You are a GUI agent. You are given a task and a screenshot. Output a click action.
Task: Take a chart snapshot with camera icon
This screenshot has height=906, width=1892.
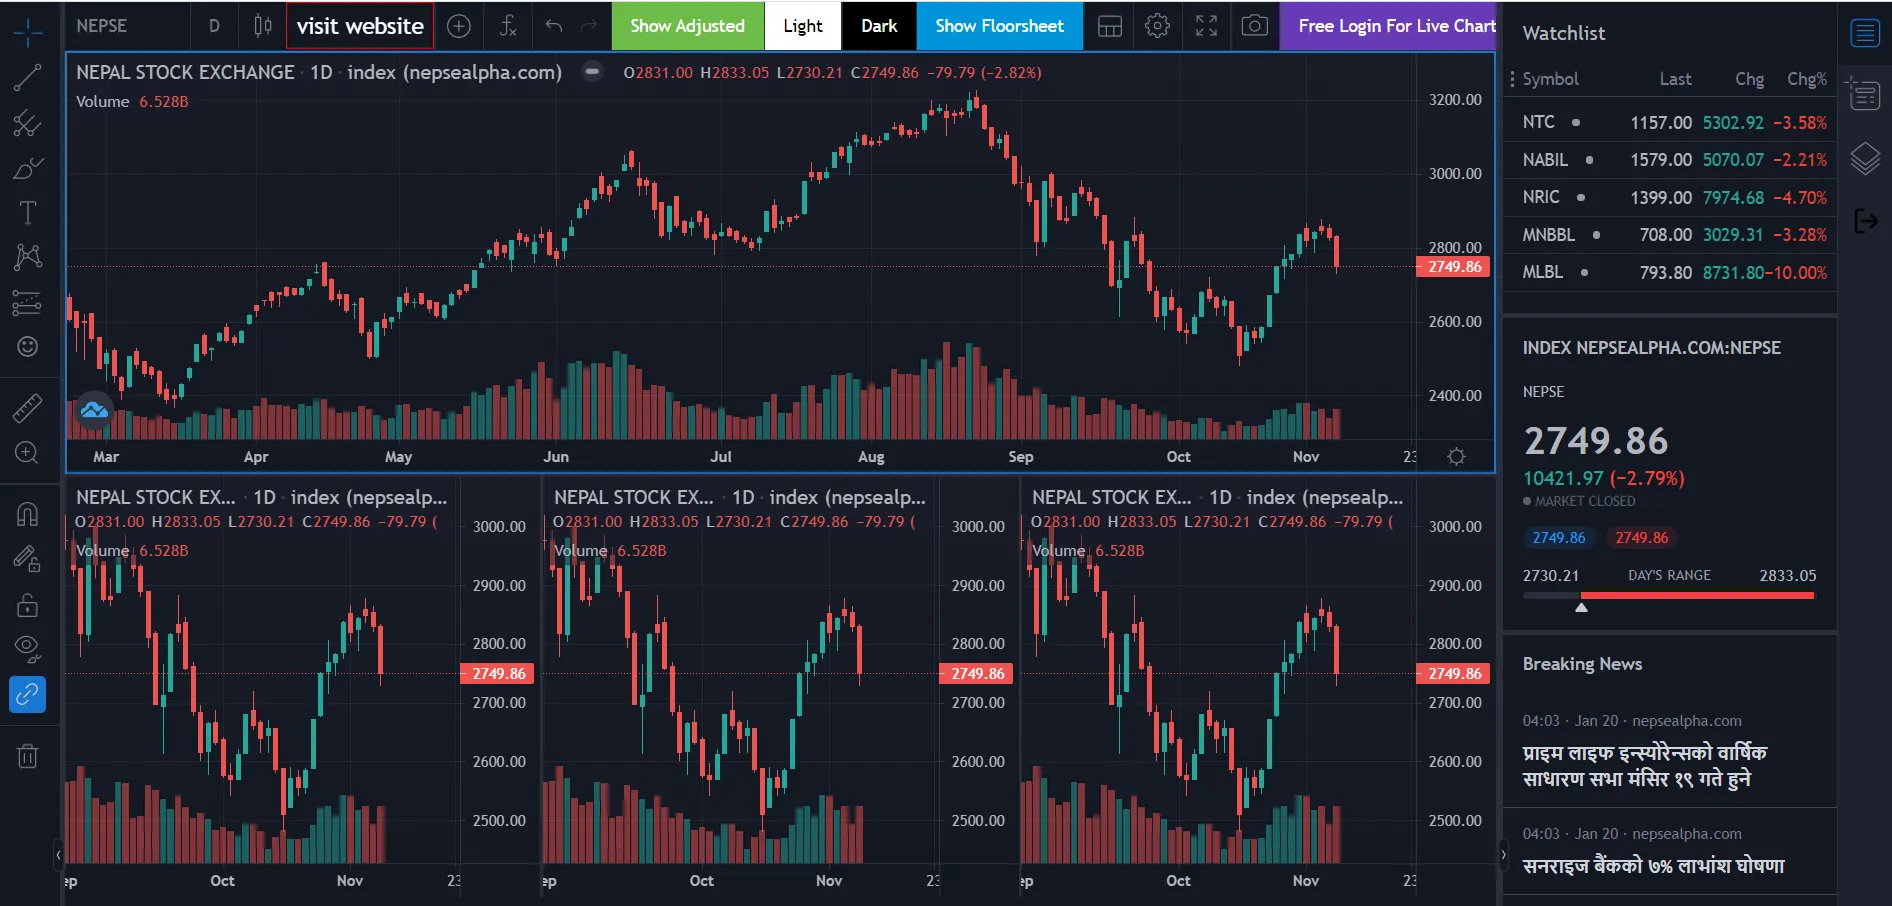click(x=1254, y=26)
